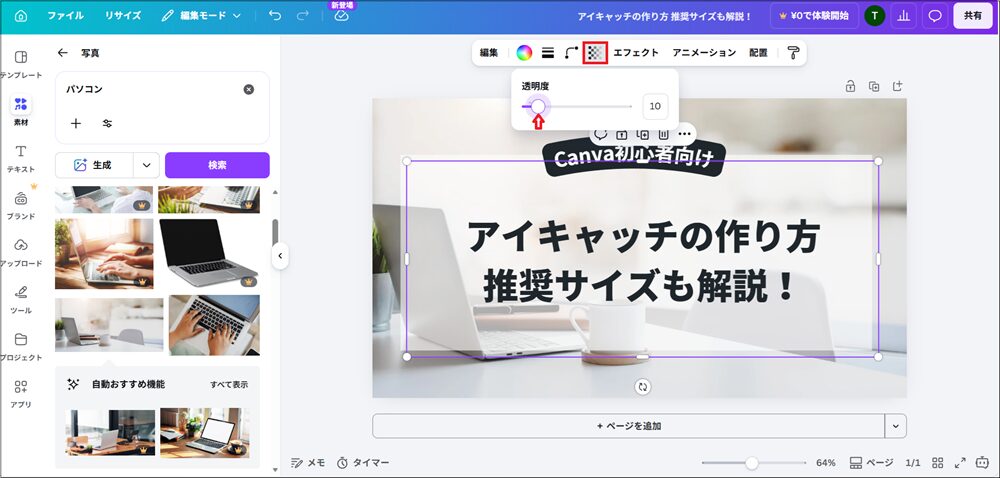Click the rotate handle below the element
Screen dimensions: 1000x478
642,386
